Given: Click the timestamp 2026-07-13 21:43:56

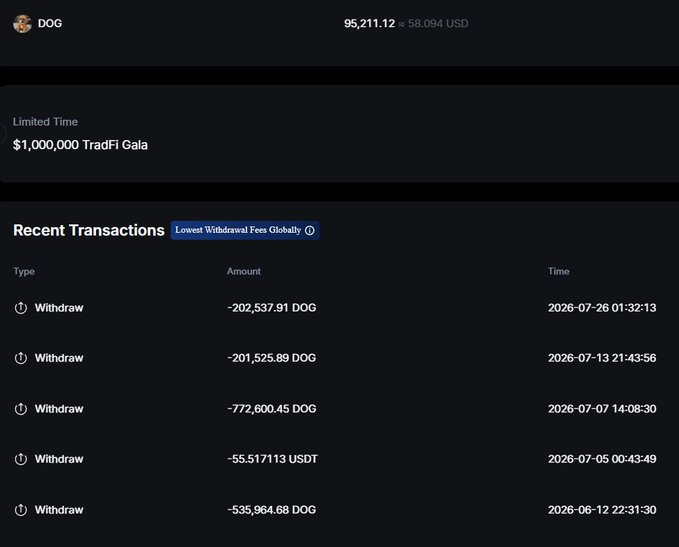Looking at the screenshot, I should pyautogui.click(x=602, y=358).
